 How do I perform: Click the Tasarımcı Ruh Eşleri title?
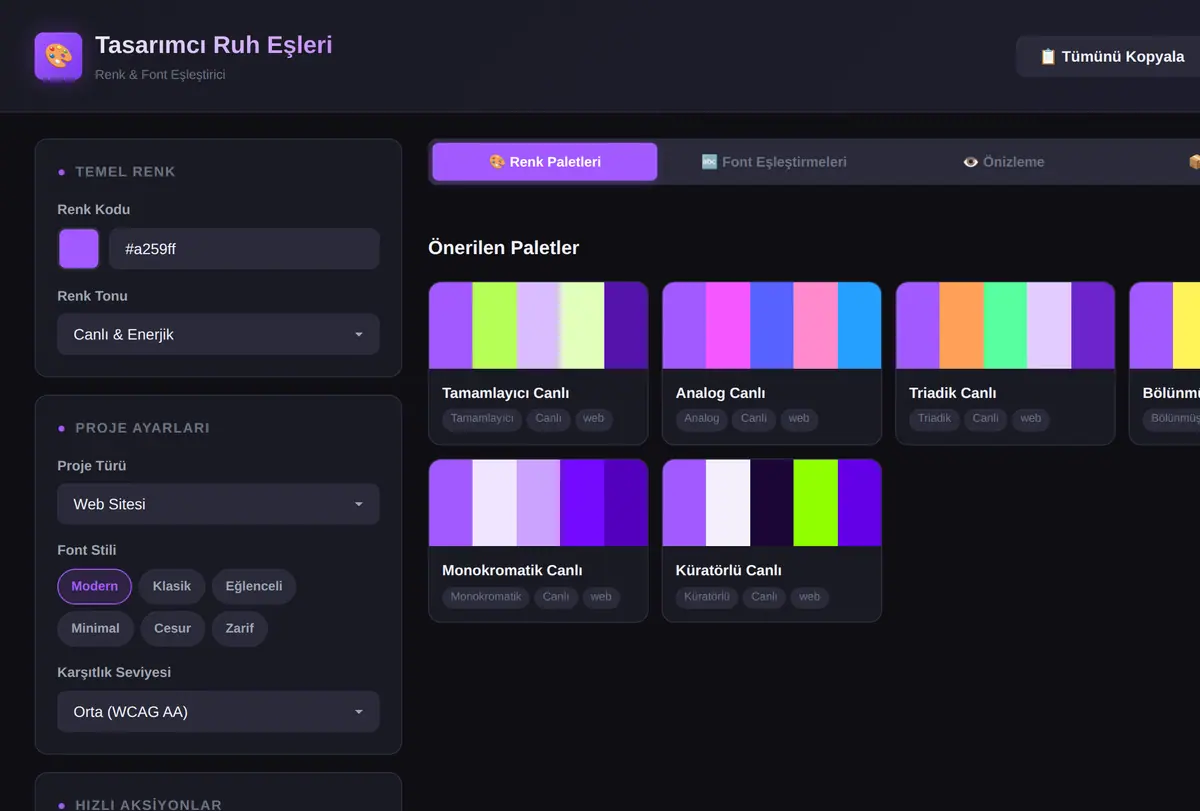[214, 45]
